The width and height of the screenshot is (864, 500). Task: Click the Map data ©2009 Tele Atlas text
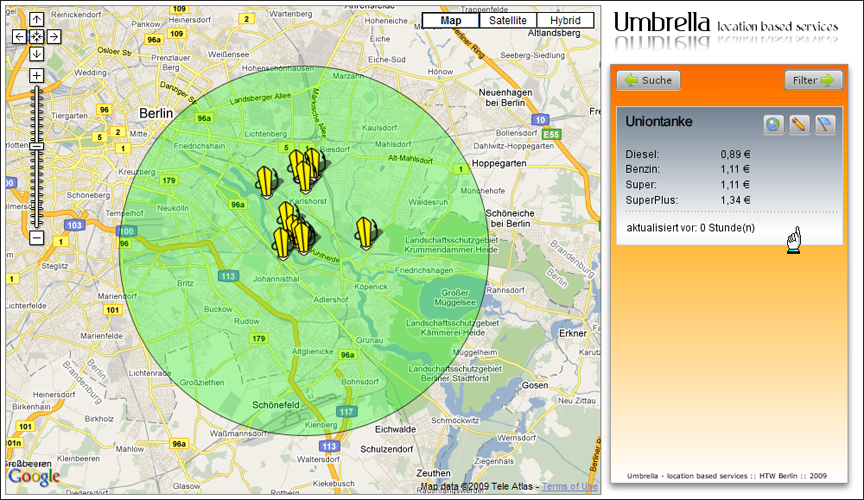(476, 486)
